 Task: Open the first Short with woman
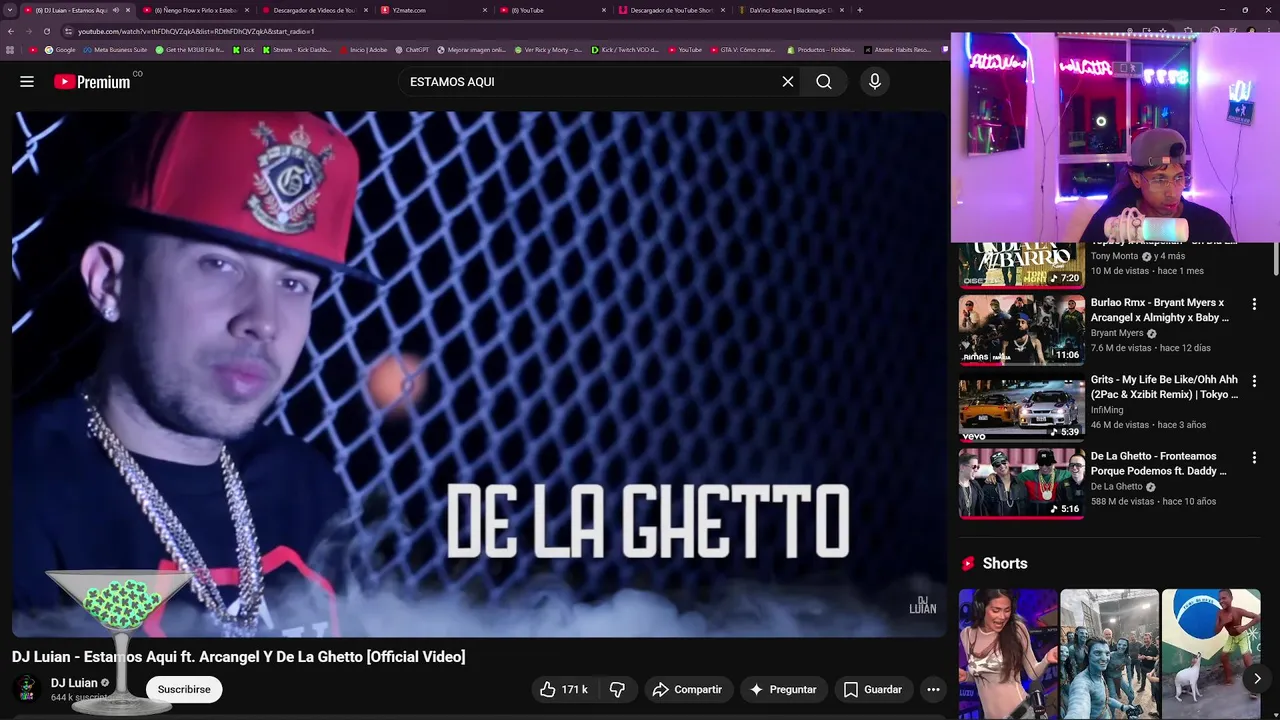(1008, 654)
